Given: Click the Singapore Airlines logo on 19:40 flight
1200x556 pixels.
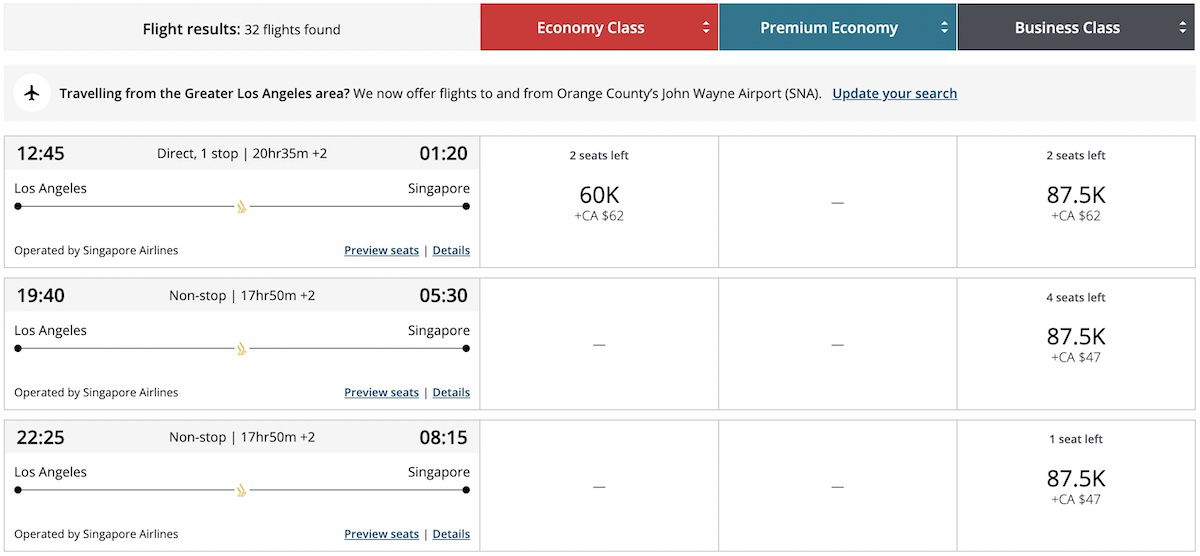Looking at the screenshot, I should [x=241, y=349].
